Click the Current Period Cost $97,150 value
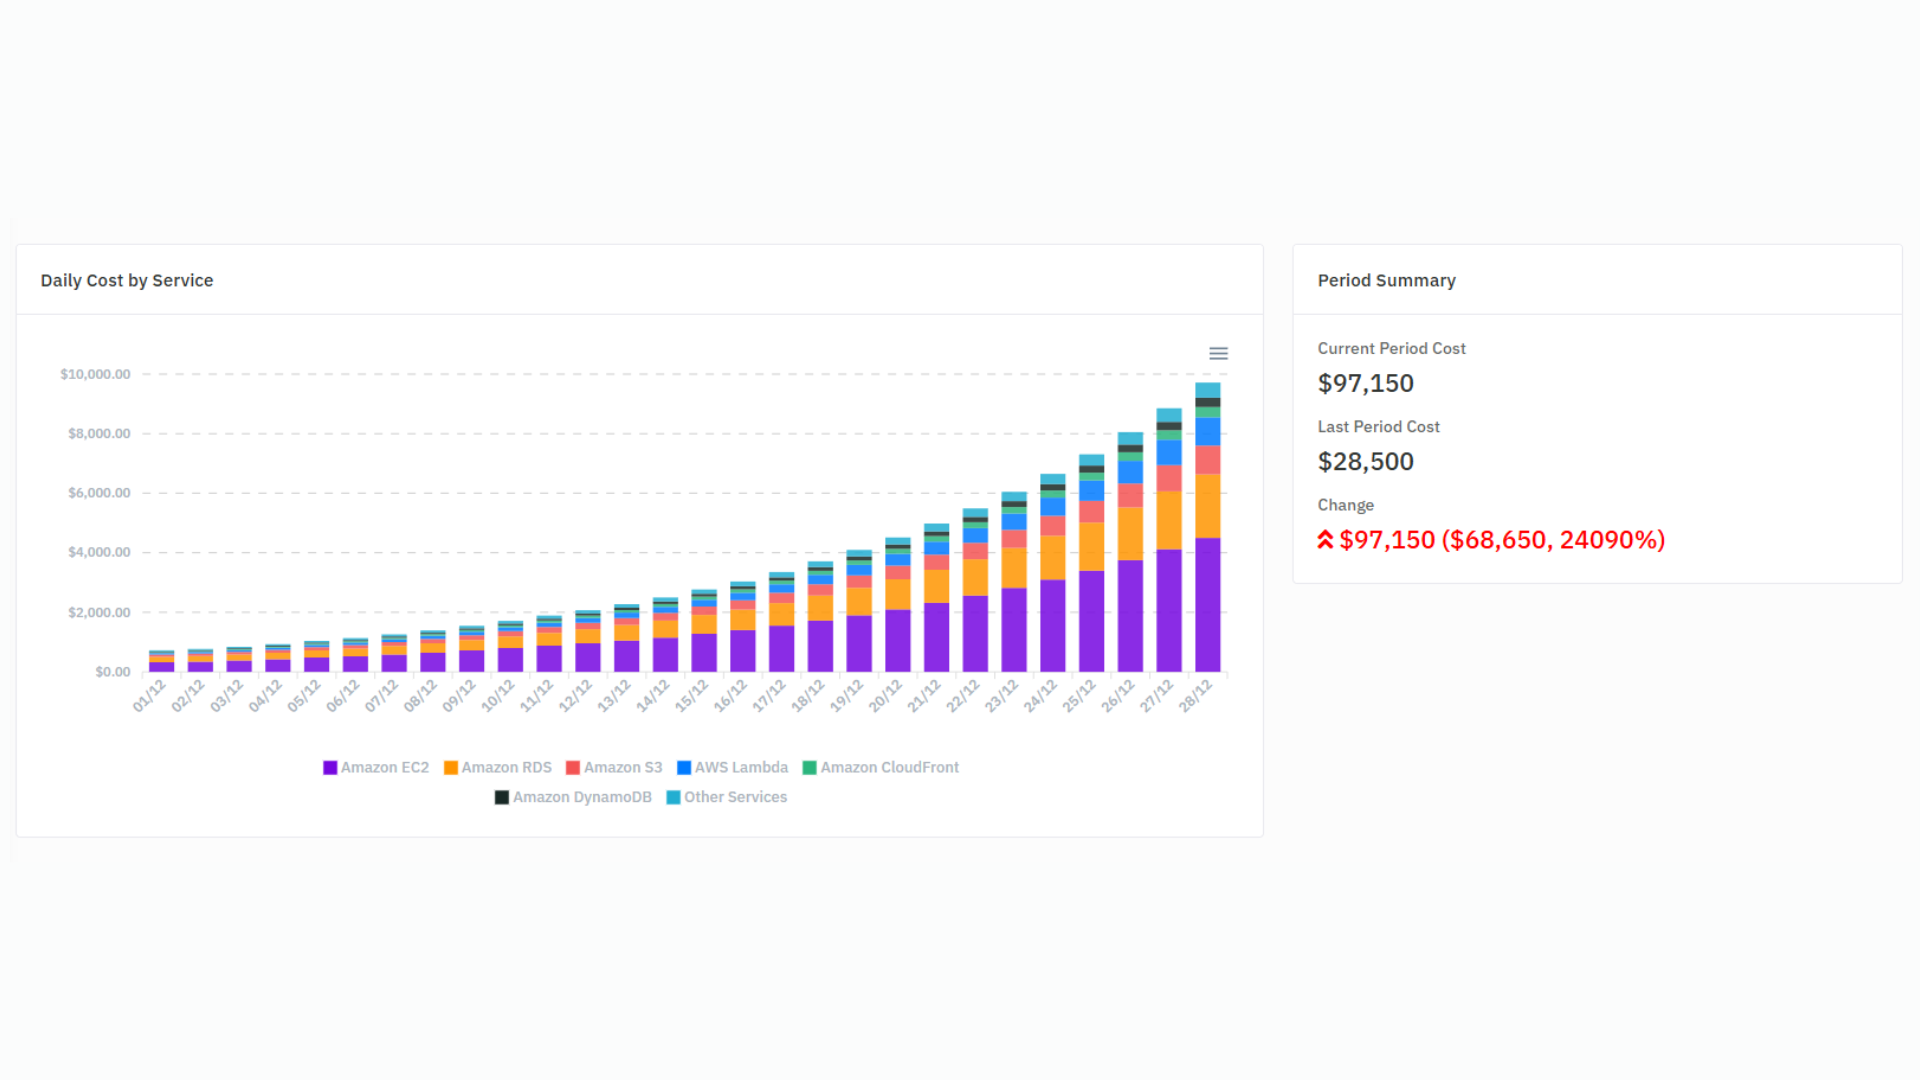 pos(1365,384)
